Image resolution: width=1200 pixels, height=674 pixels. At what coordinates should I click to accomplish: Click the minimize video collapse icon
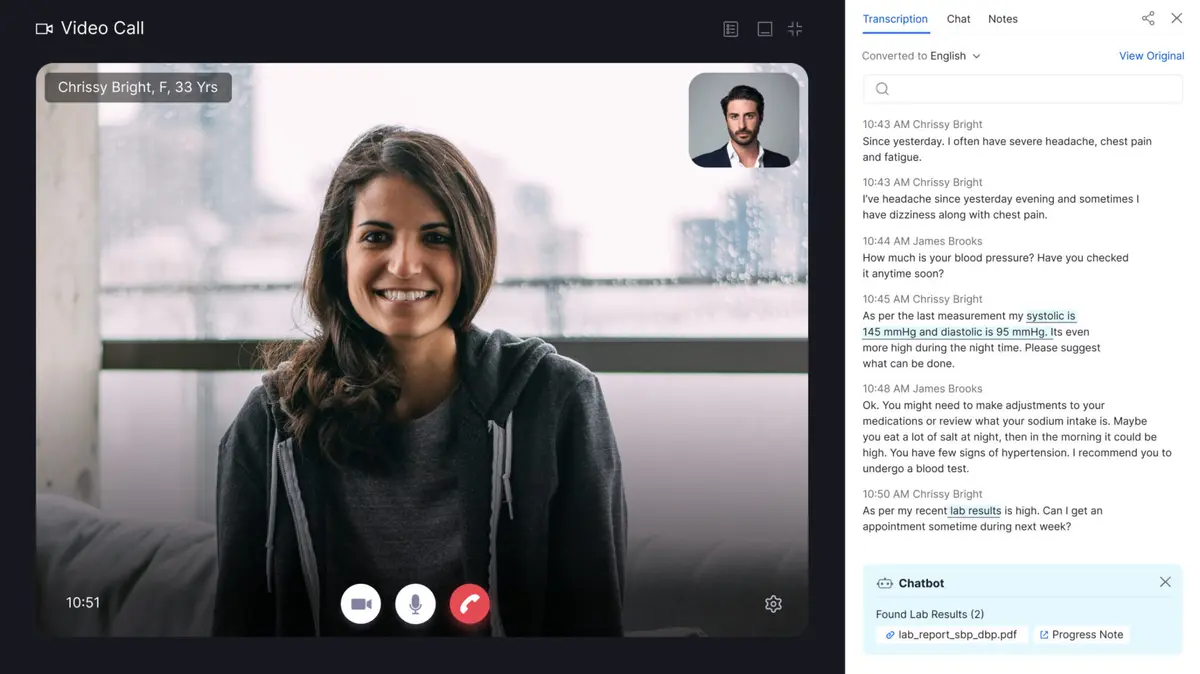tap(795, 29)
